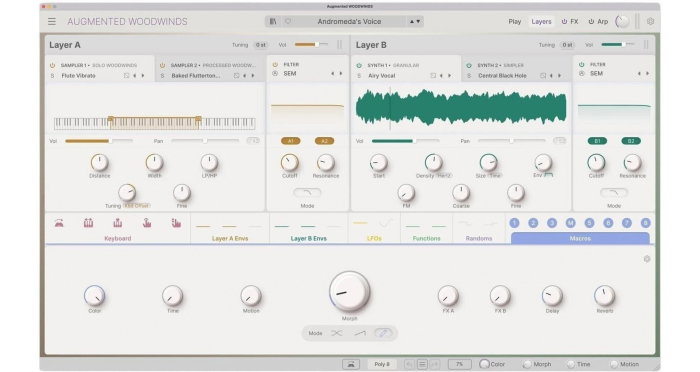Click the third Keyboard modulation icon
This screenshot has height=372, width=700.
pos(117,223)
